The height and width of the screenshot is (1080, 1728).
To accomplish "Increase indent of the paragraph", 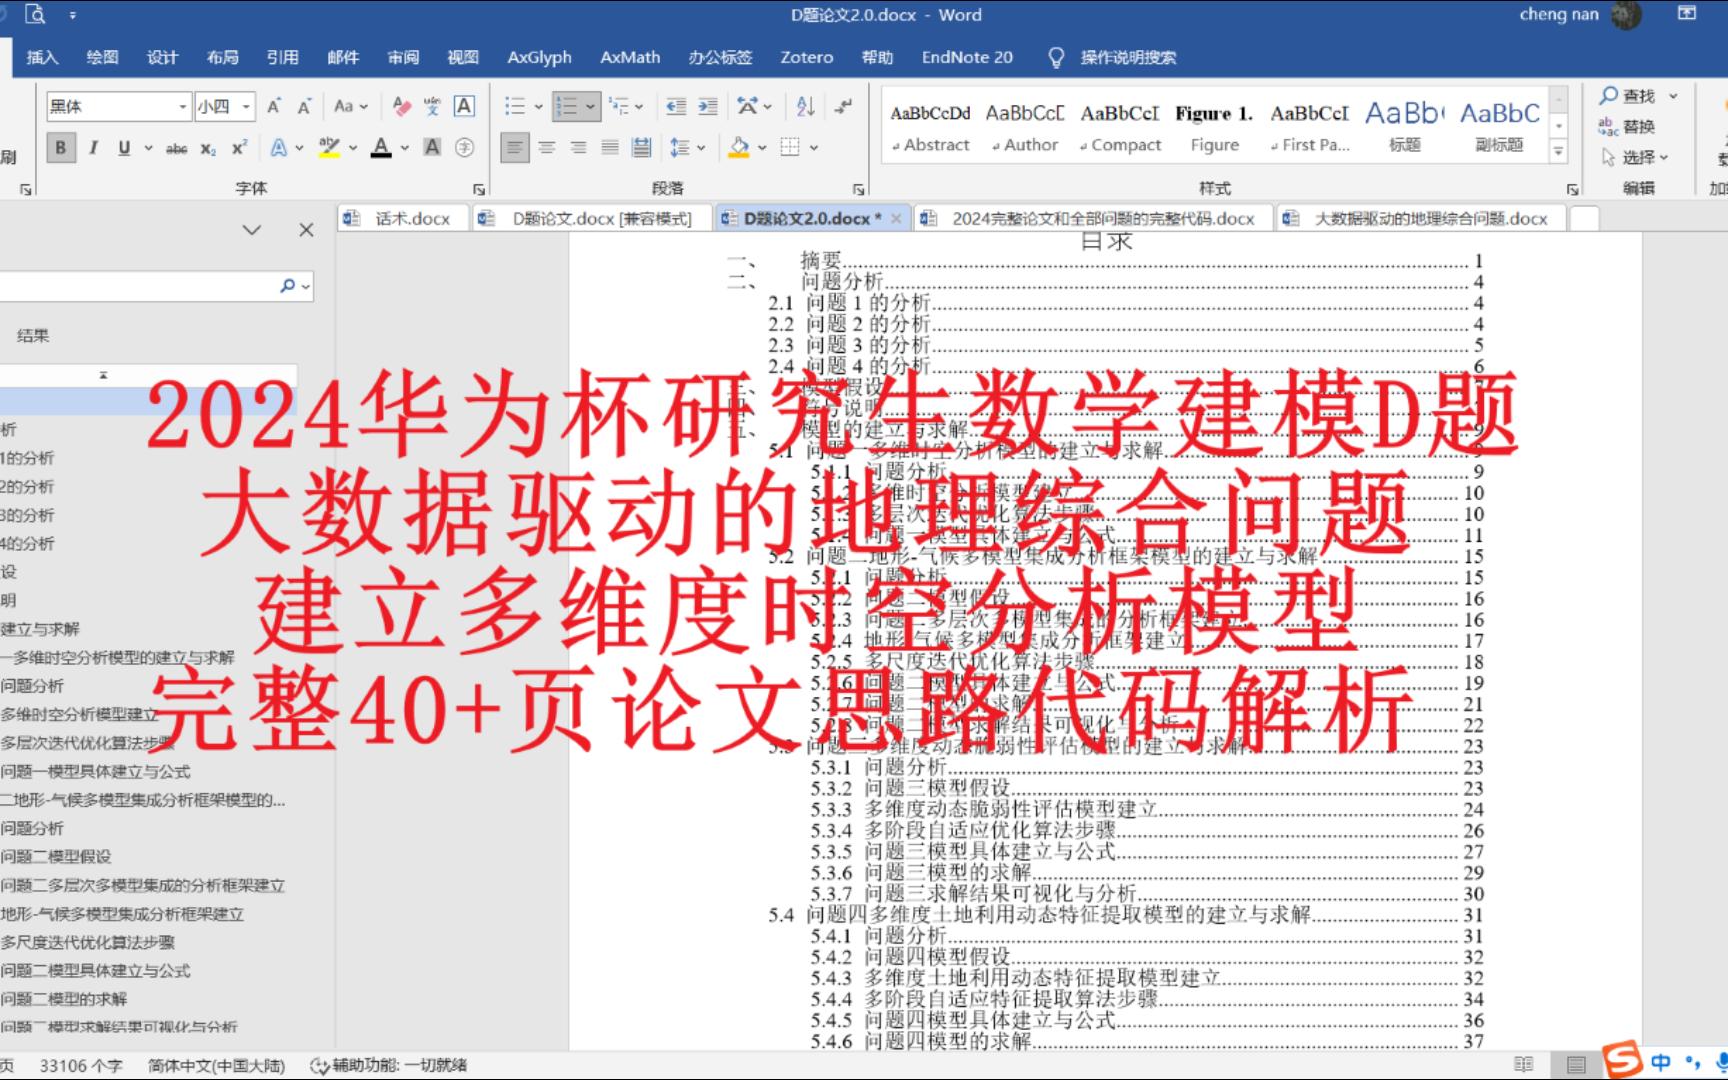I will (708, 106).
